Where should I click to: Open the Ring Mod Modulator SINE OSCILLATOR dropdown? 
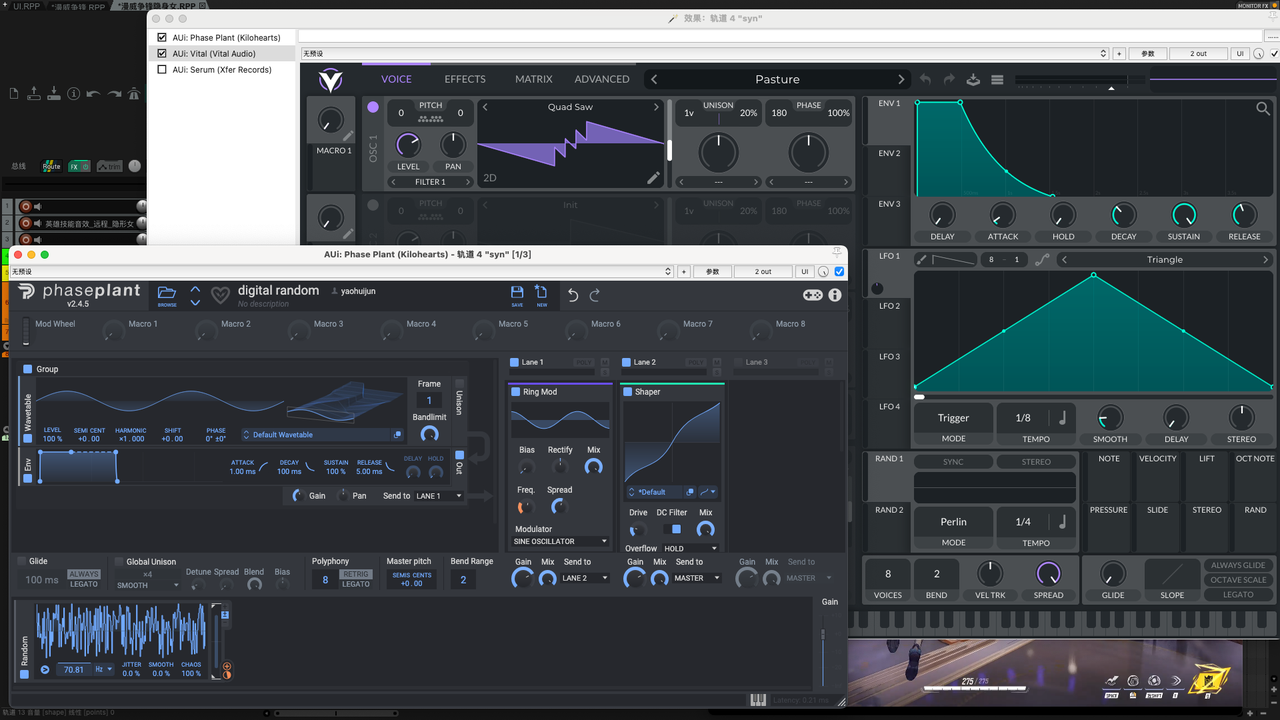pos(561,541)
